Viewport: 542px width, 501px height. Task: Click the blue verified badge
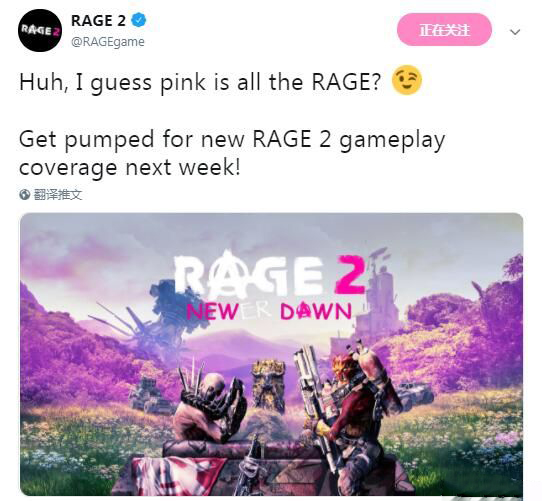pos(139,20)
